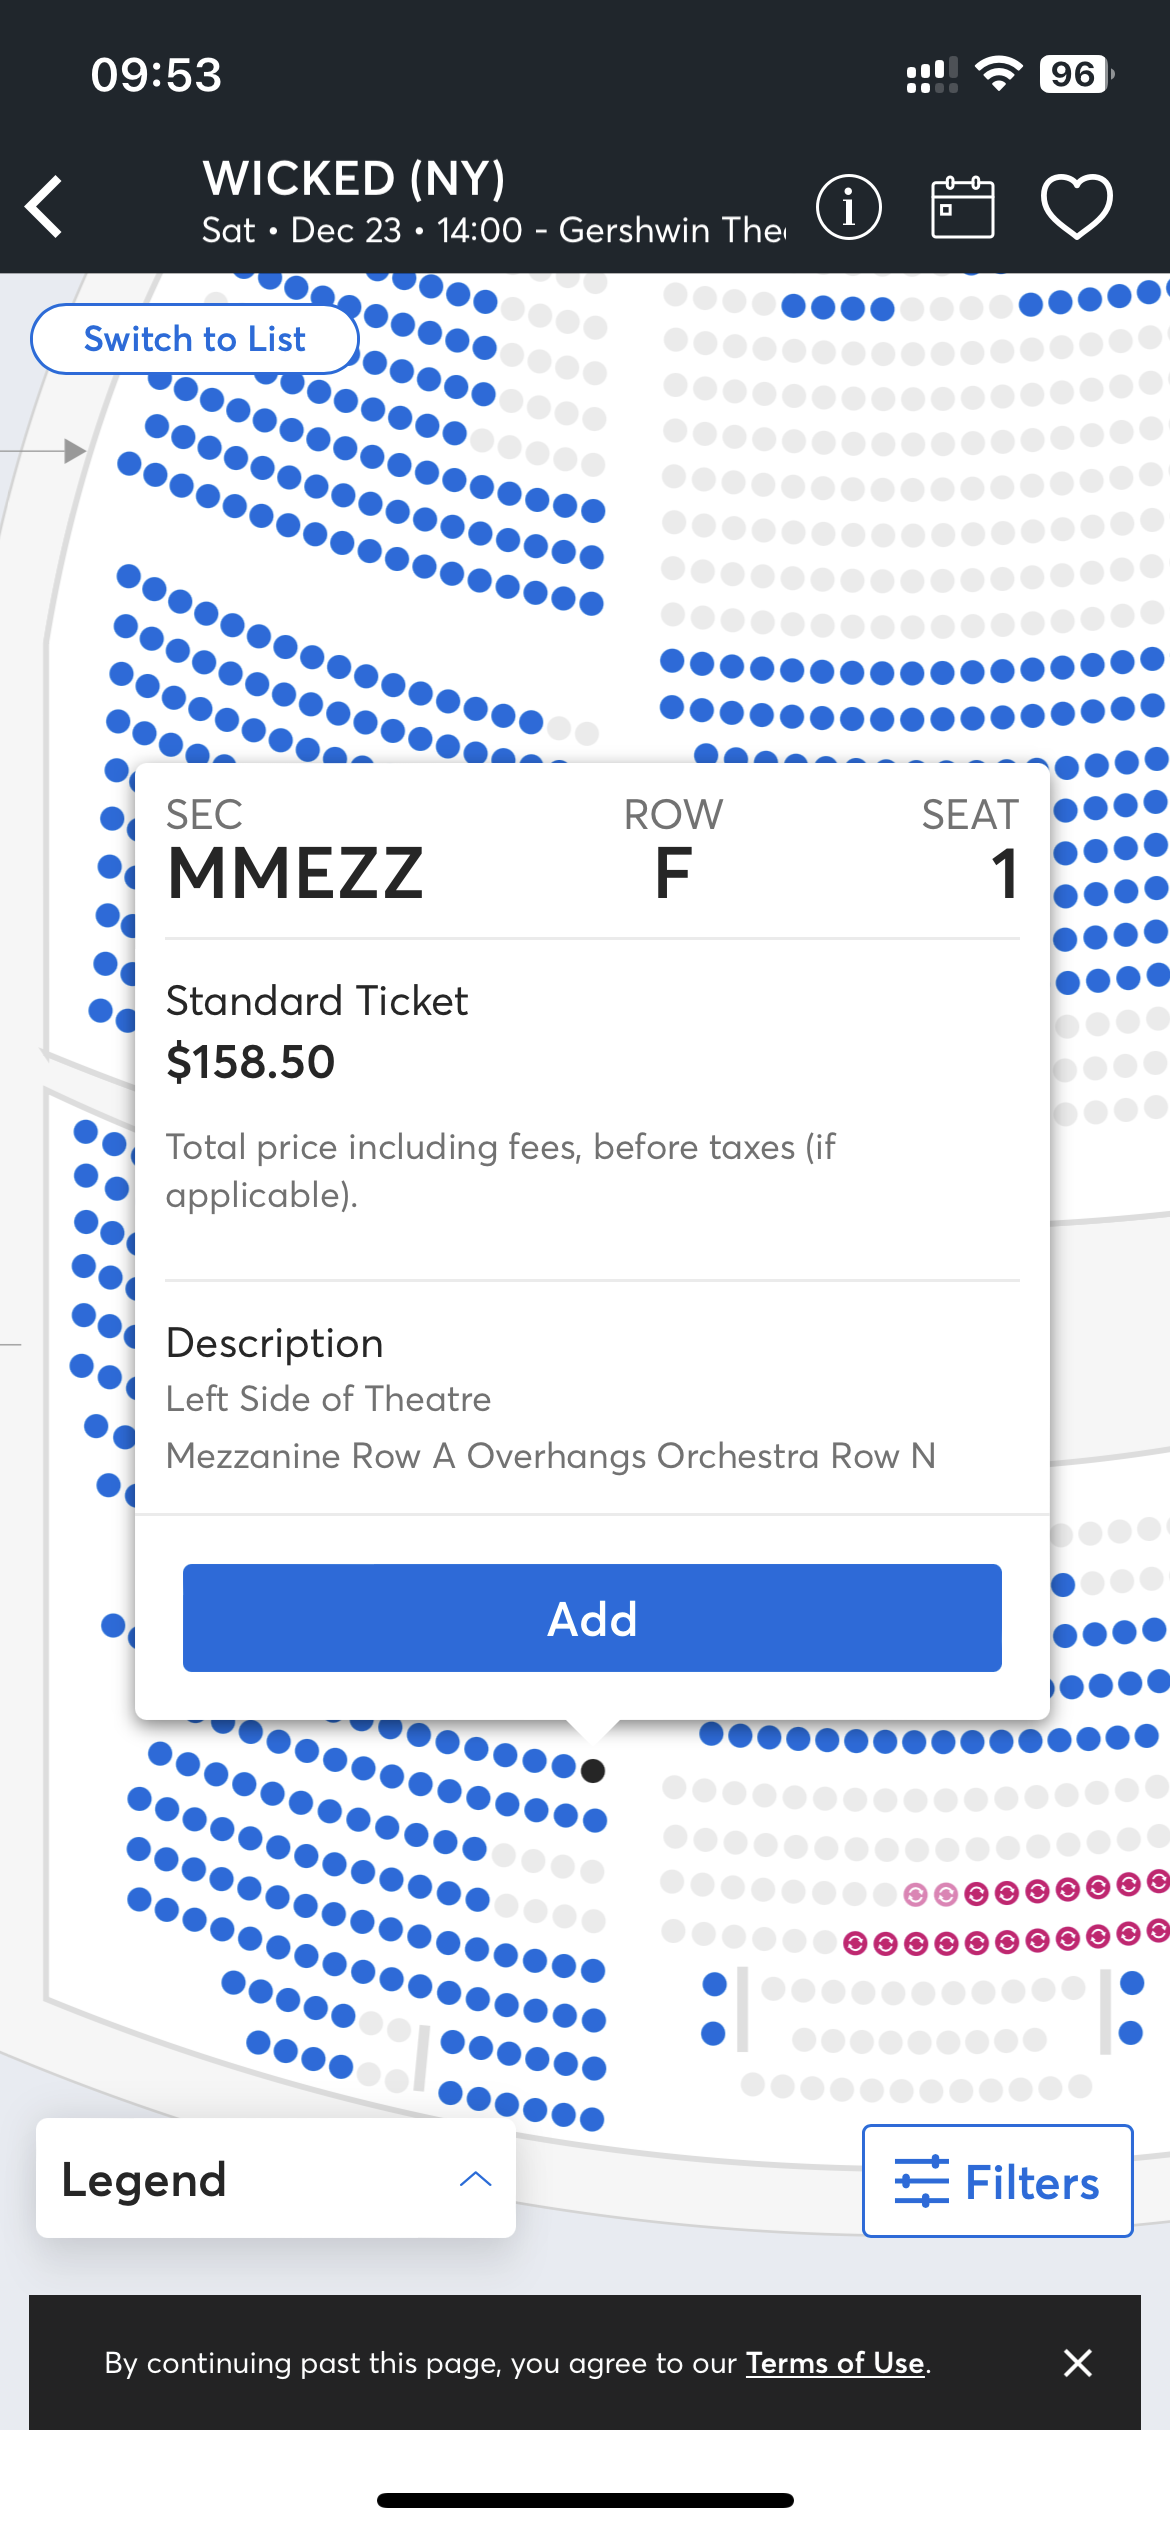Image resolution: width=1170 pixels, height=2532 pixels.
Task: Expand the Legend panel chevron
Action: (x=475, y=2179)
